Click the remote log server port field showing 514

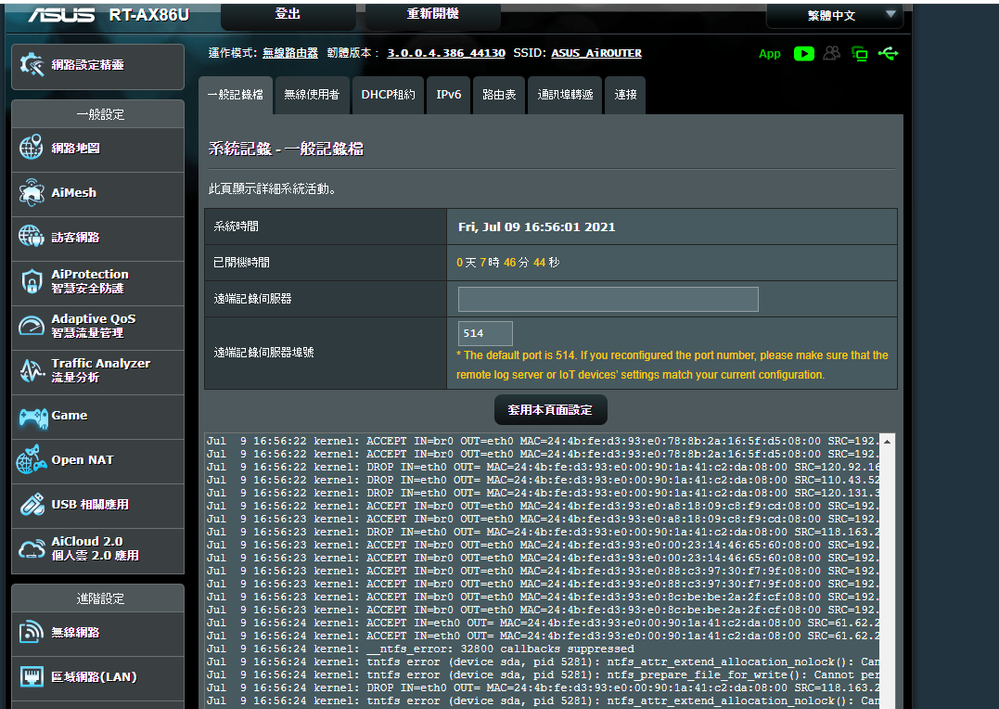click(485, 334)
